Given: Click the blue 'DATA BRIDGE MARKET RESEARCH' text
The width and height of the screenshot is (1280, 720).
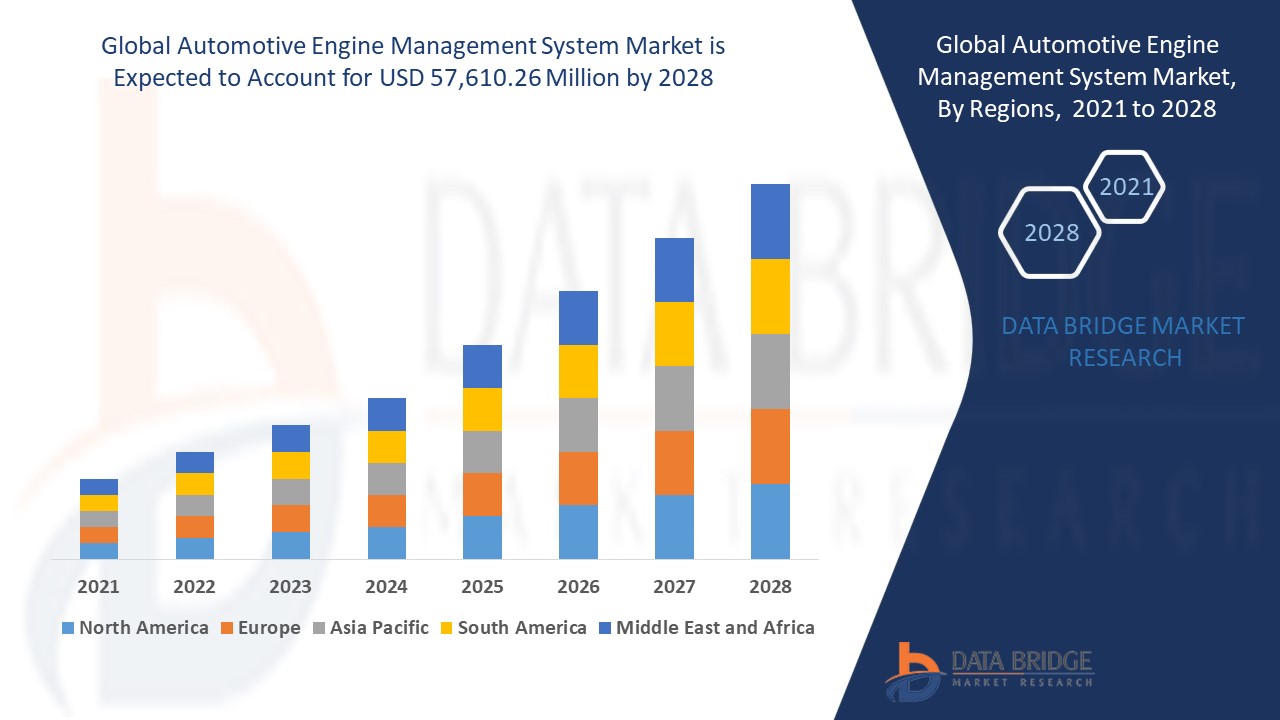Looking at the screenshot, I should (x=1123, y=341).
